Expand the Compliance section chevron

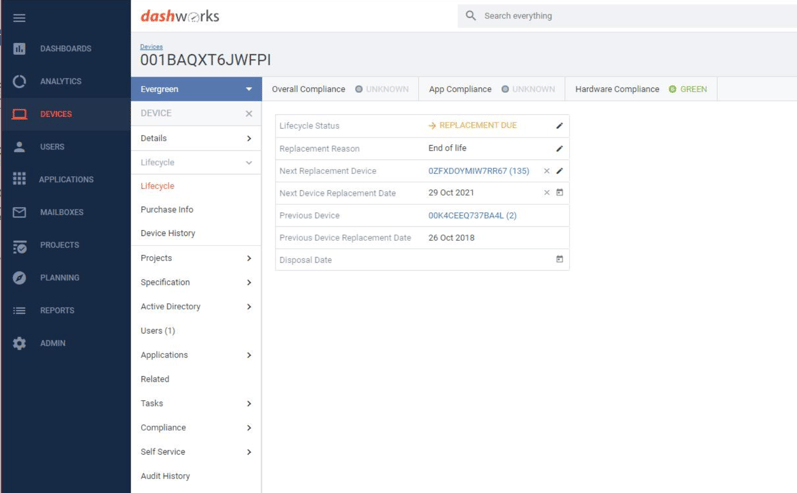click(x=249, y=427)
